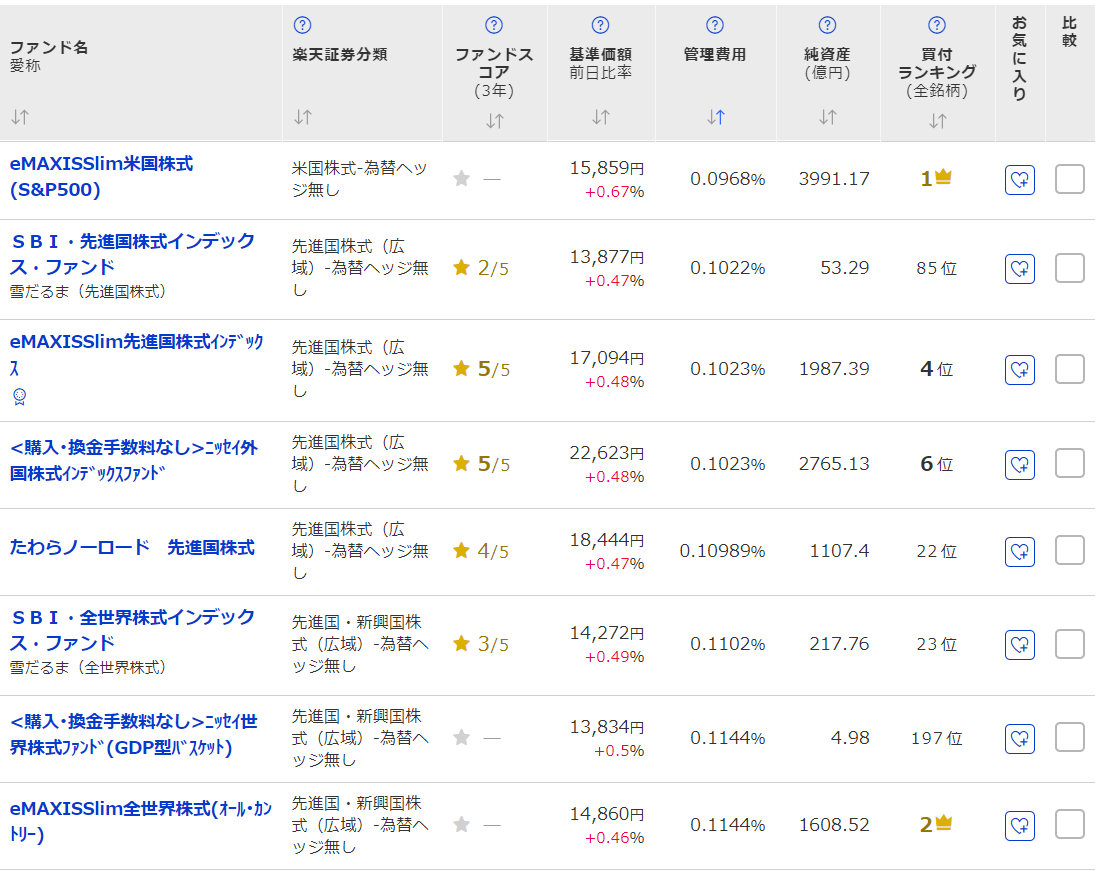Open eMAXISSlim米国株式(S&P500) fund page
Image resolution: width=1102 pixels, height=875 pixels.
coord(101,177)
